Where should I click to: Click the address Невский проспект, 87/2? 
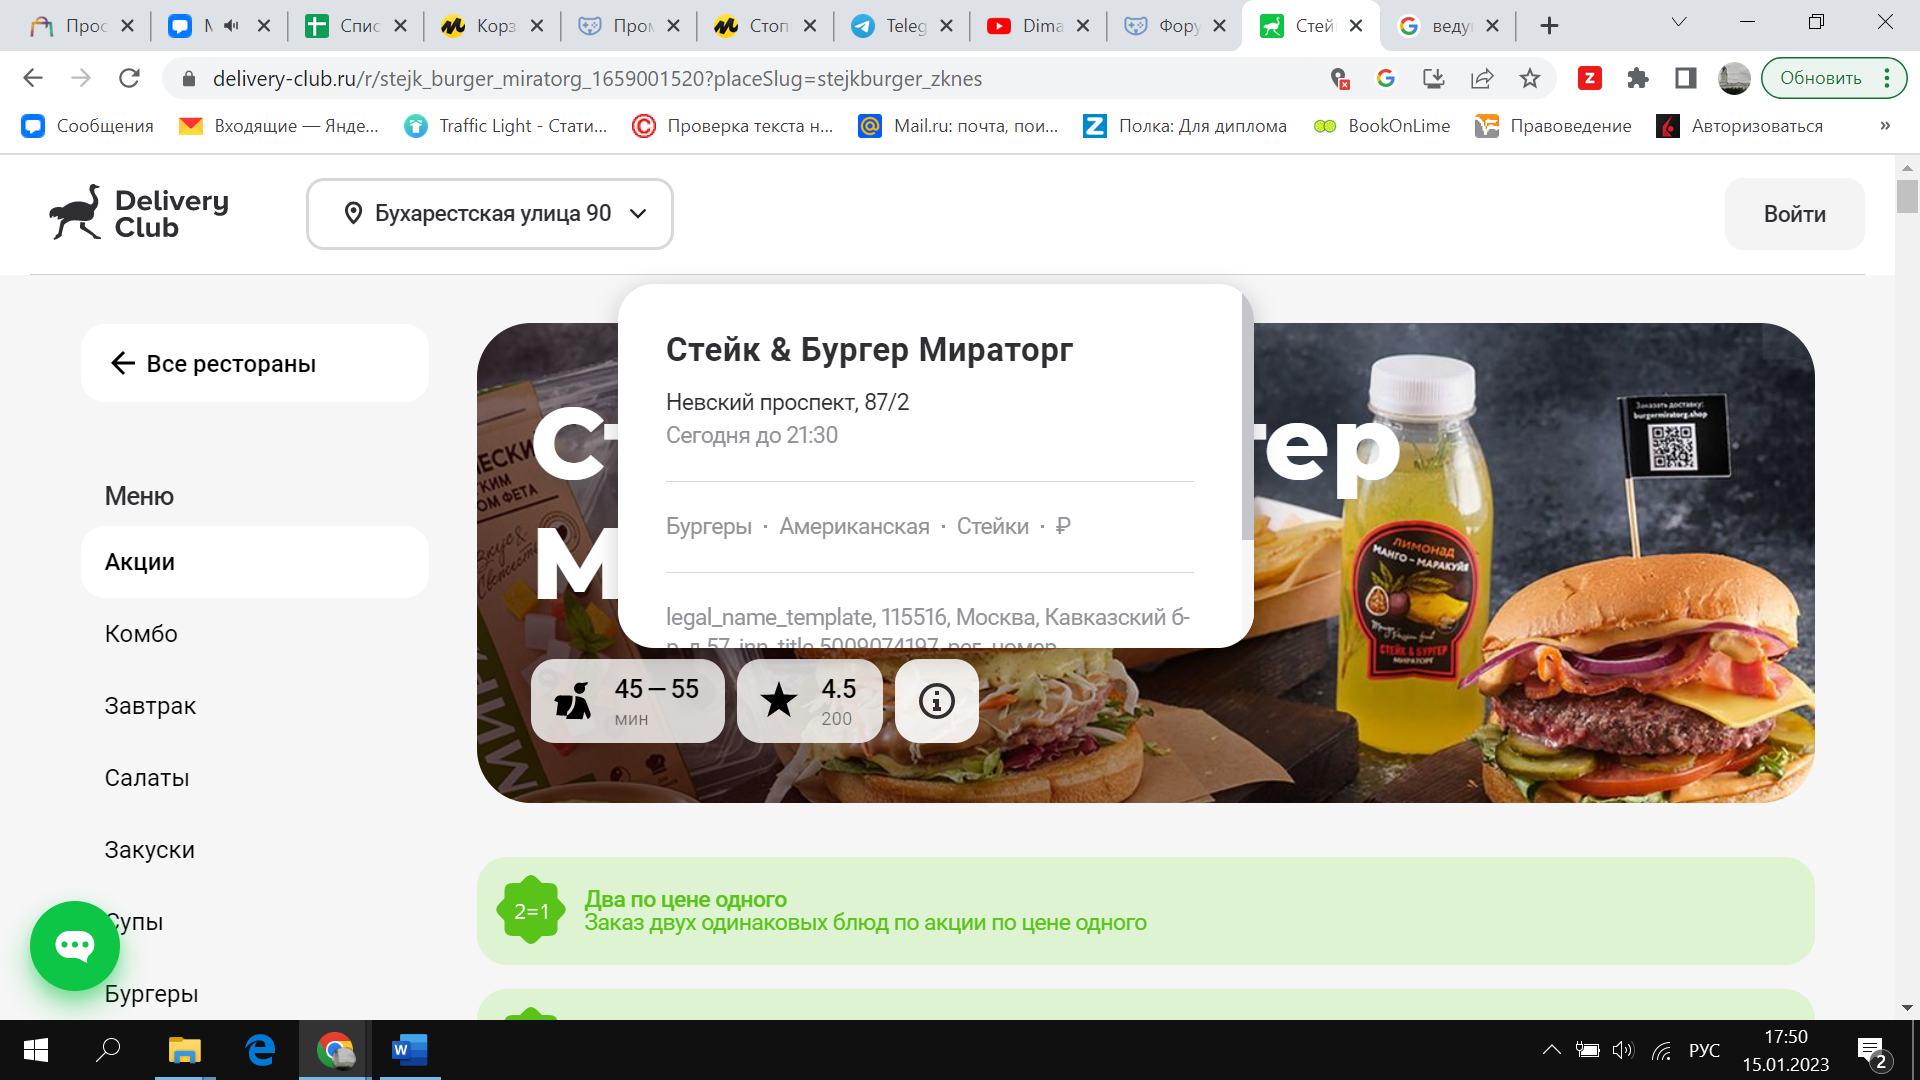point(787,402)
